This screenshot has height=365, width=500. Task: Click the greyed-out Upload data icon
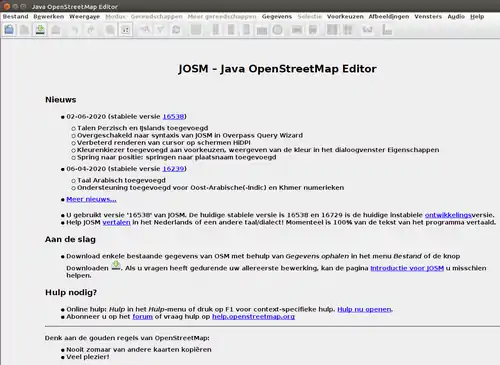click(x=56, y=30)
